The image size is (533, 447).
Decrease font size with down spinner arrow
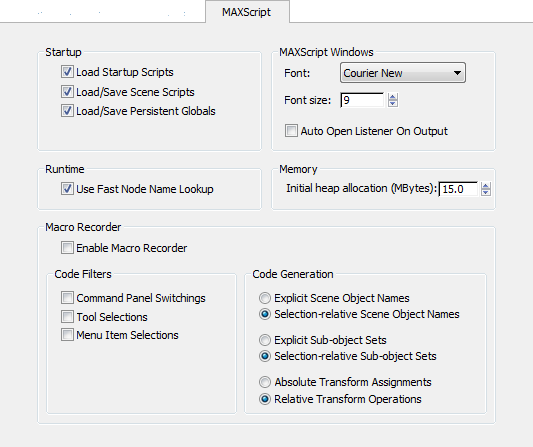393,103
